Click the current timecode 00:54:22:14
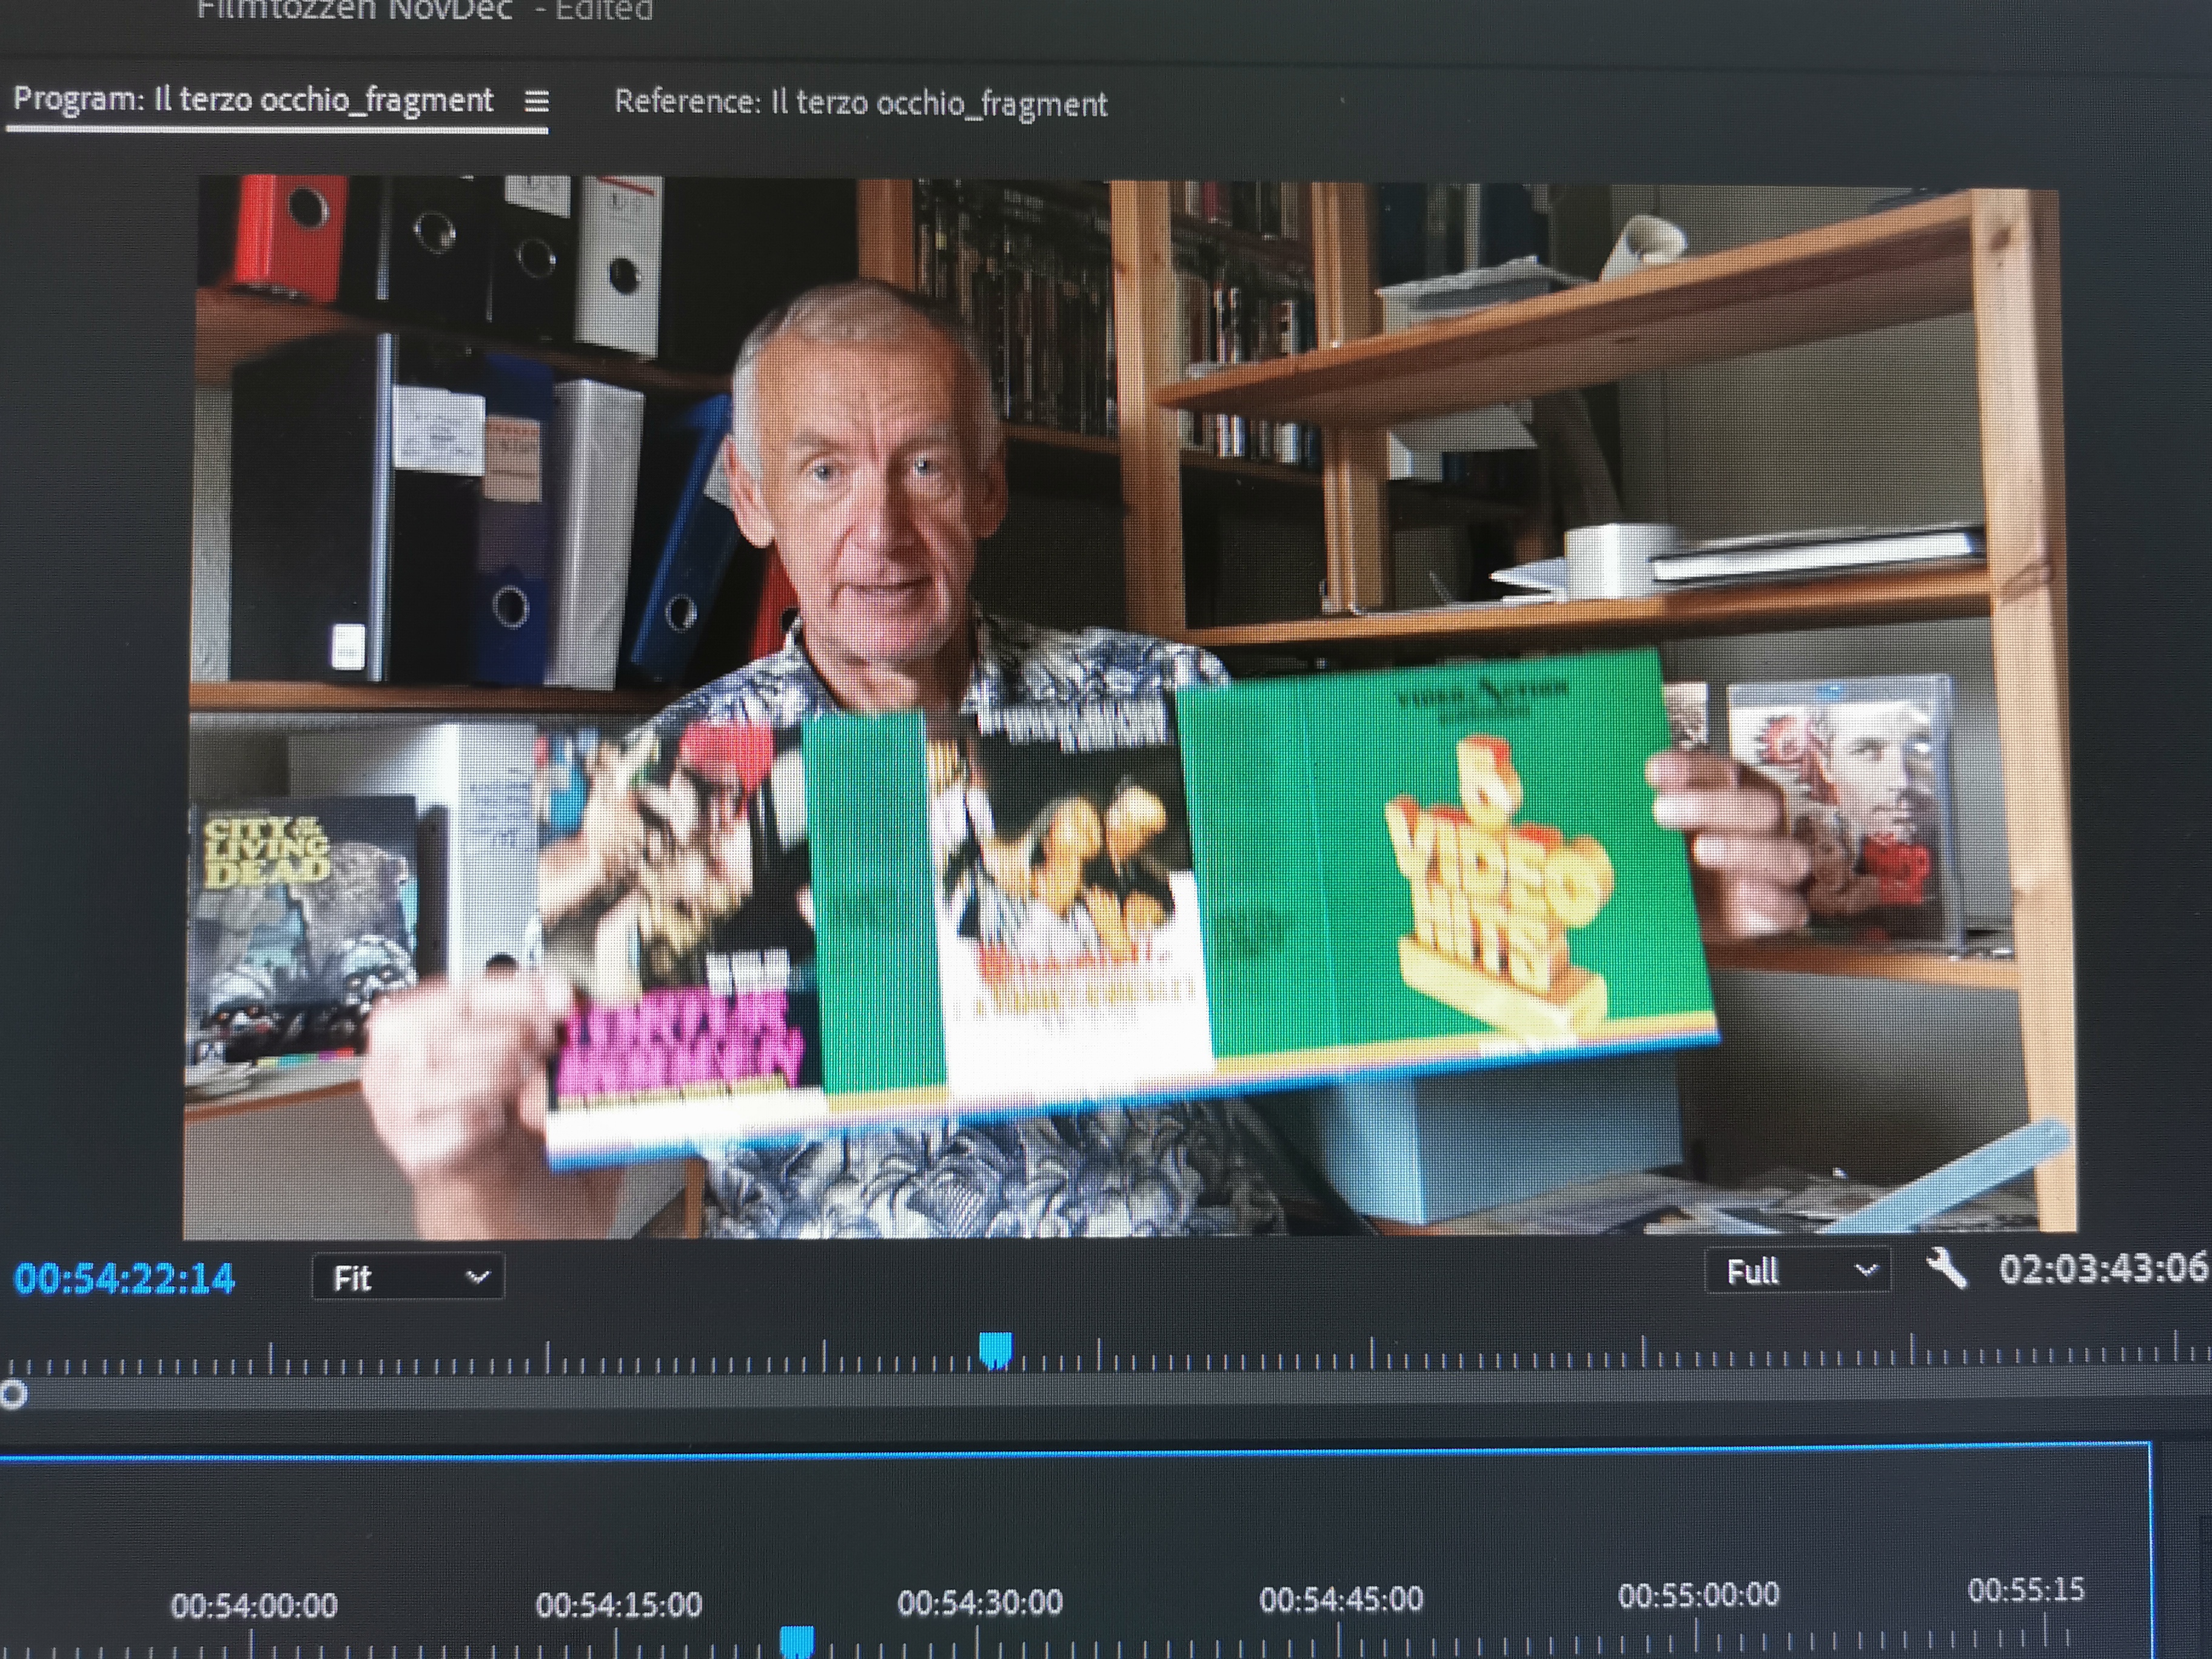The height and width of the screenshot is (1659, 2212). pyautogui.click(x=124, y=1279)
